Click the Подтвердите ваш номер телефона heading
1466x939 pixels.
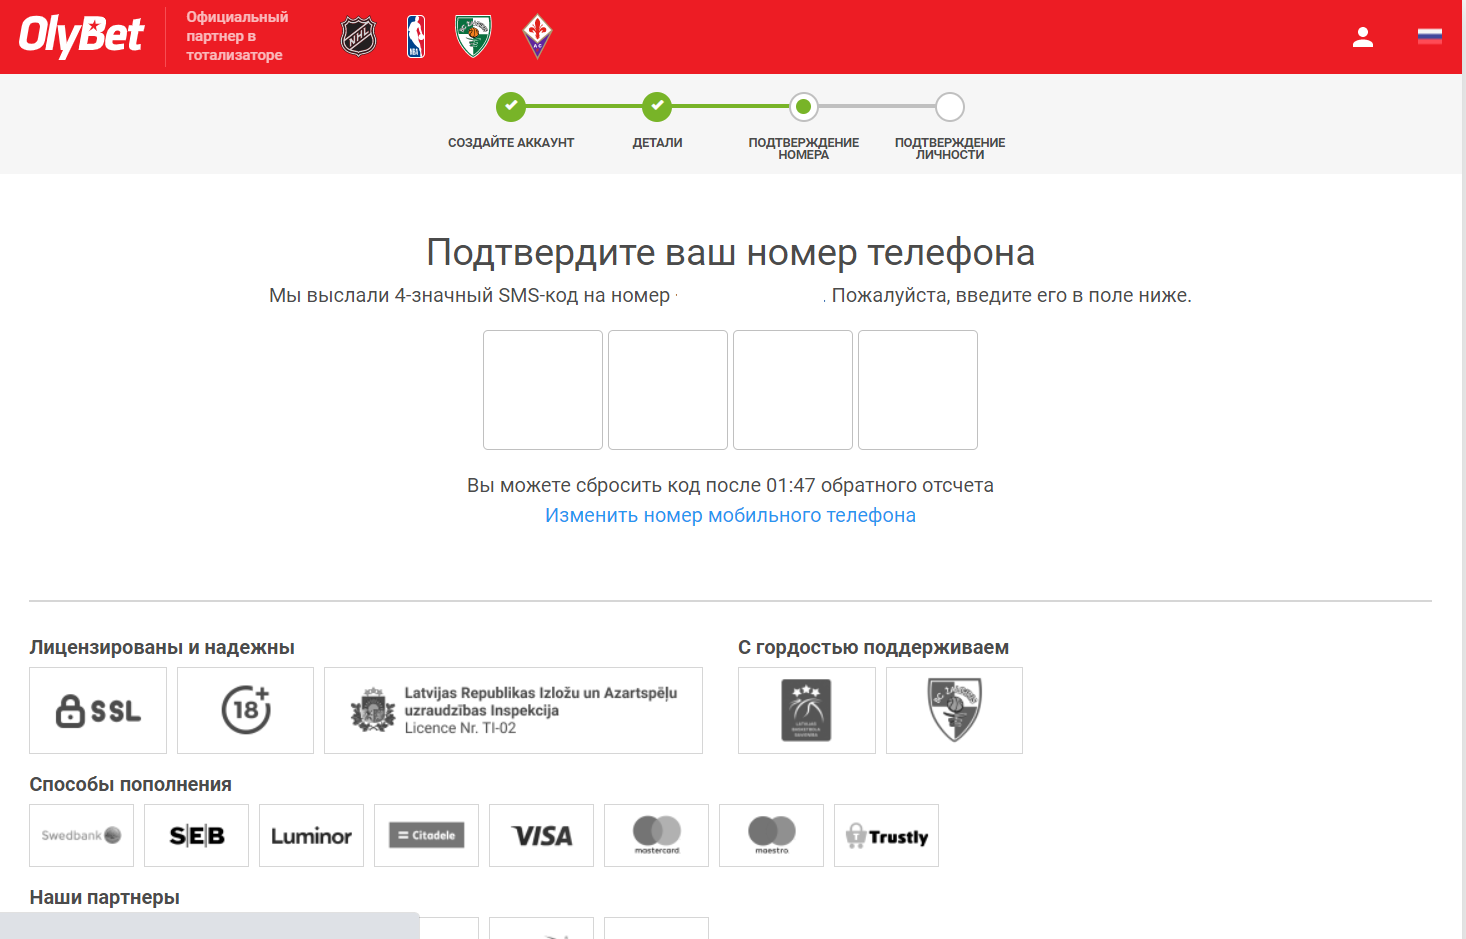pos(730,252)
